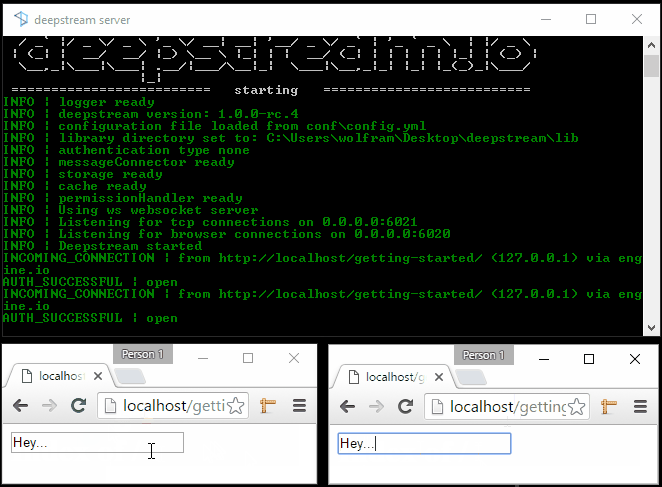Maximize the deepstream server window
The height and width of the screenshot is (487, 662).
point(591,19)
